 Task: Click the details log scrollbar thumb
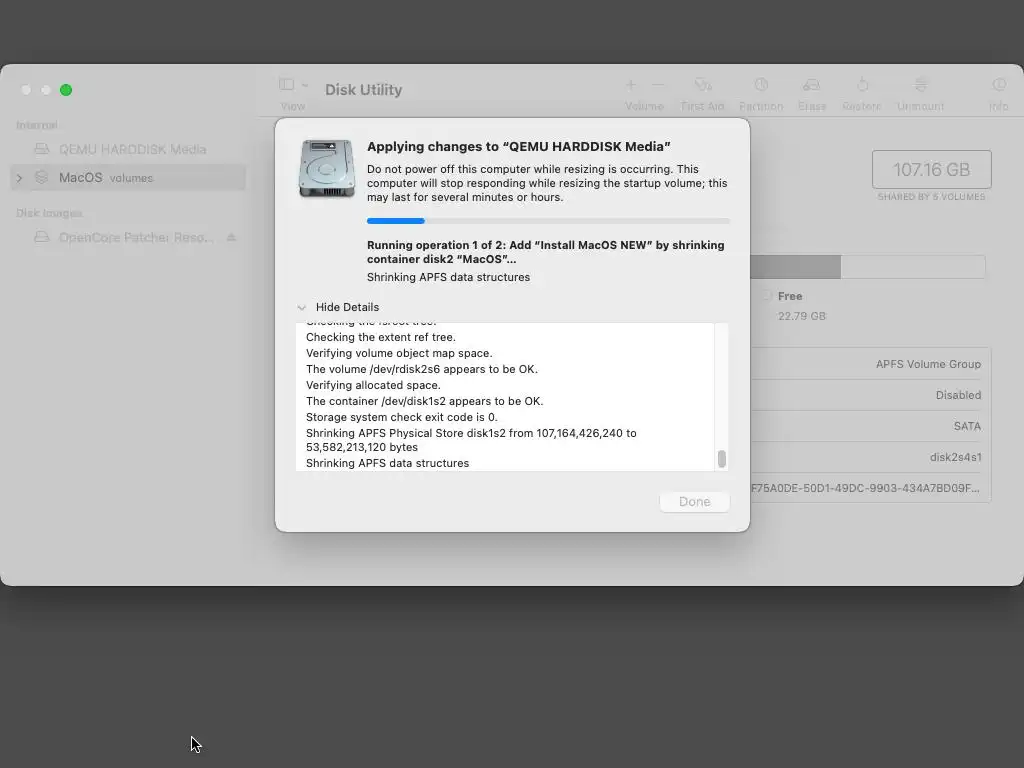[722, 458]
